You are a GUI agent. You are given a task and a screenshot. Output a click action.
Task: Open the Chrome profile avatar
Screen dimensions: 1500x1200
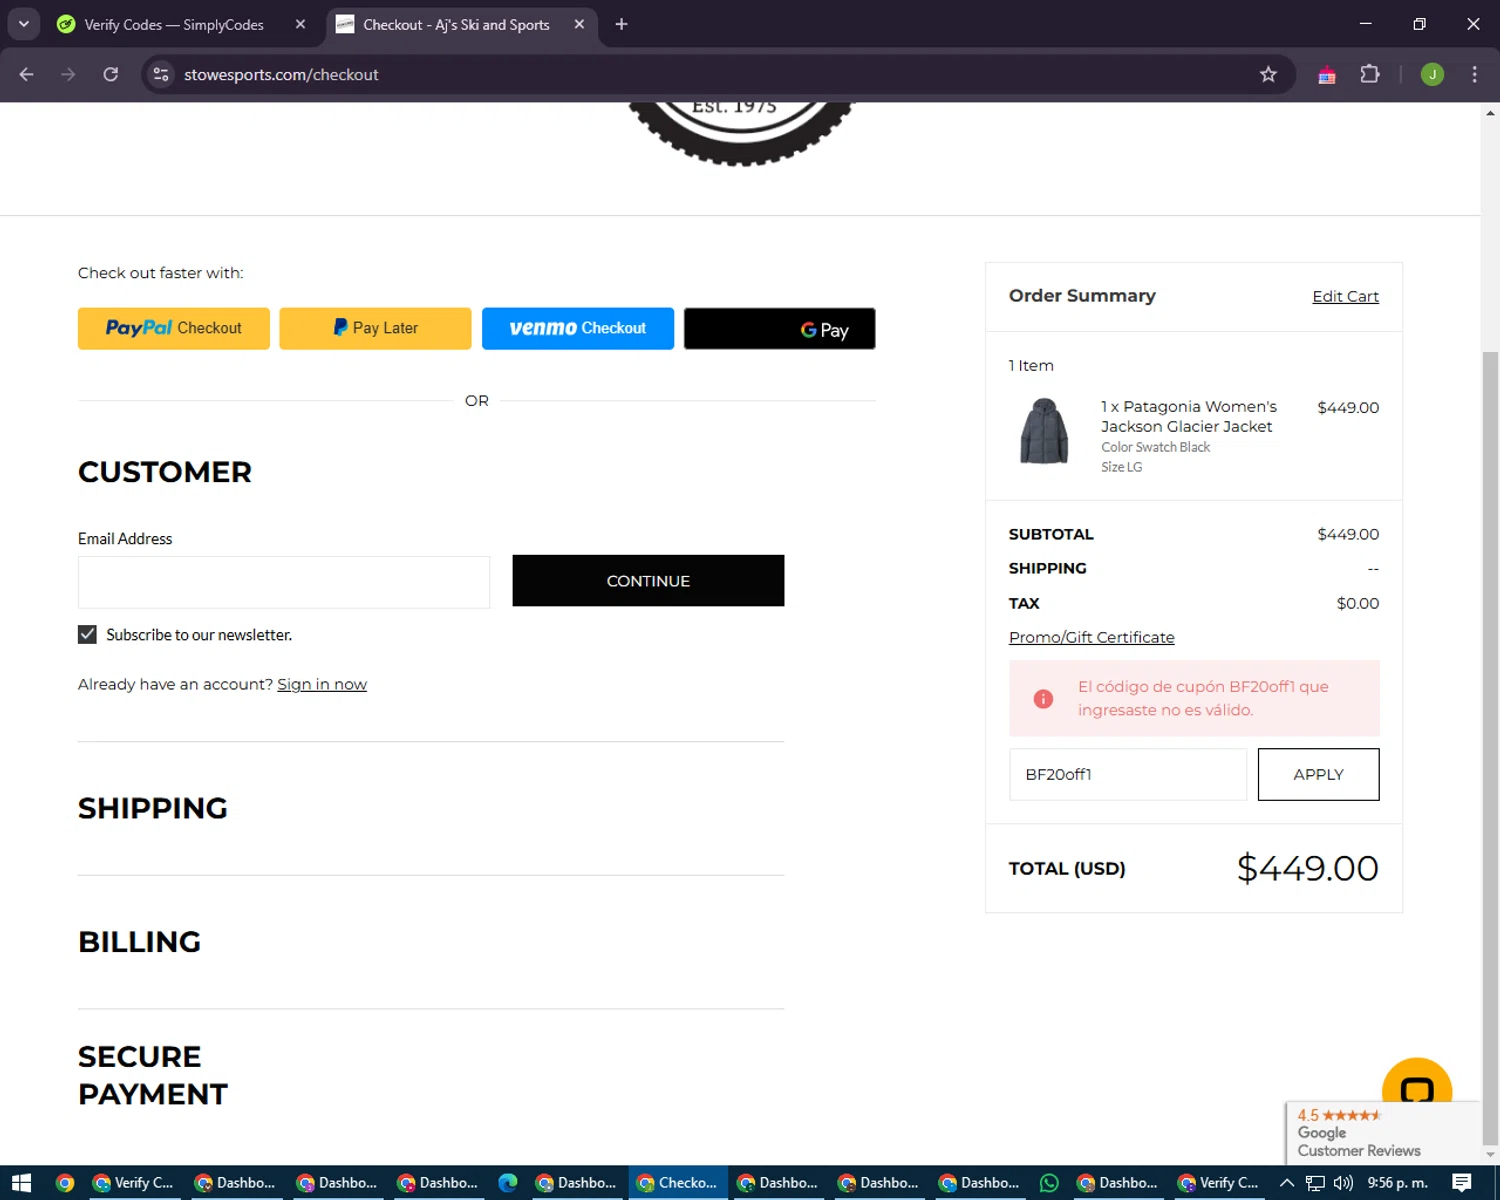pyautogui.click(x=1432, y=74)
